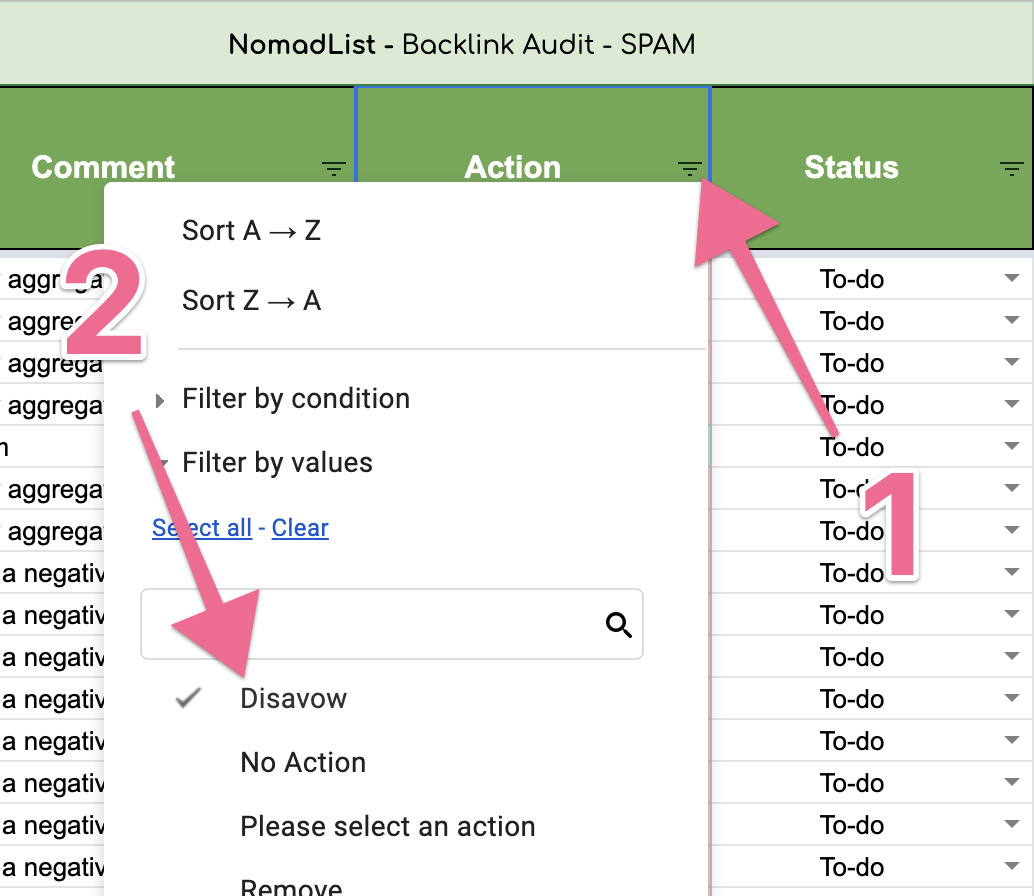Choose Sort A → Z
This screenshot has height=896, width=1034.
251,231
